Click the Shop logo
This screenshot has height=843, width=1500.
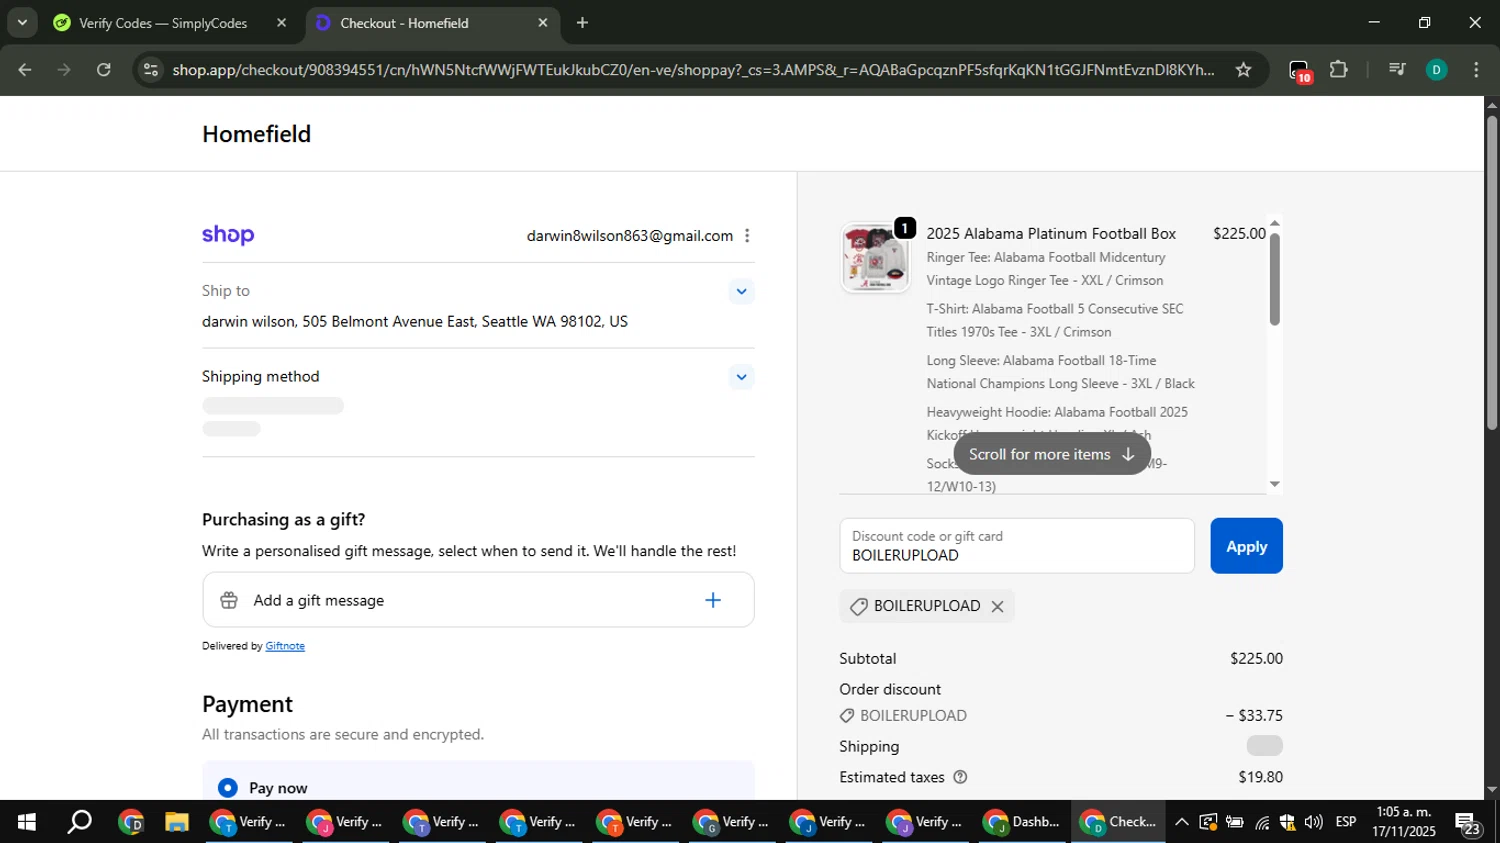228,235
